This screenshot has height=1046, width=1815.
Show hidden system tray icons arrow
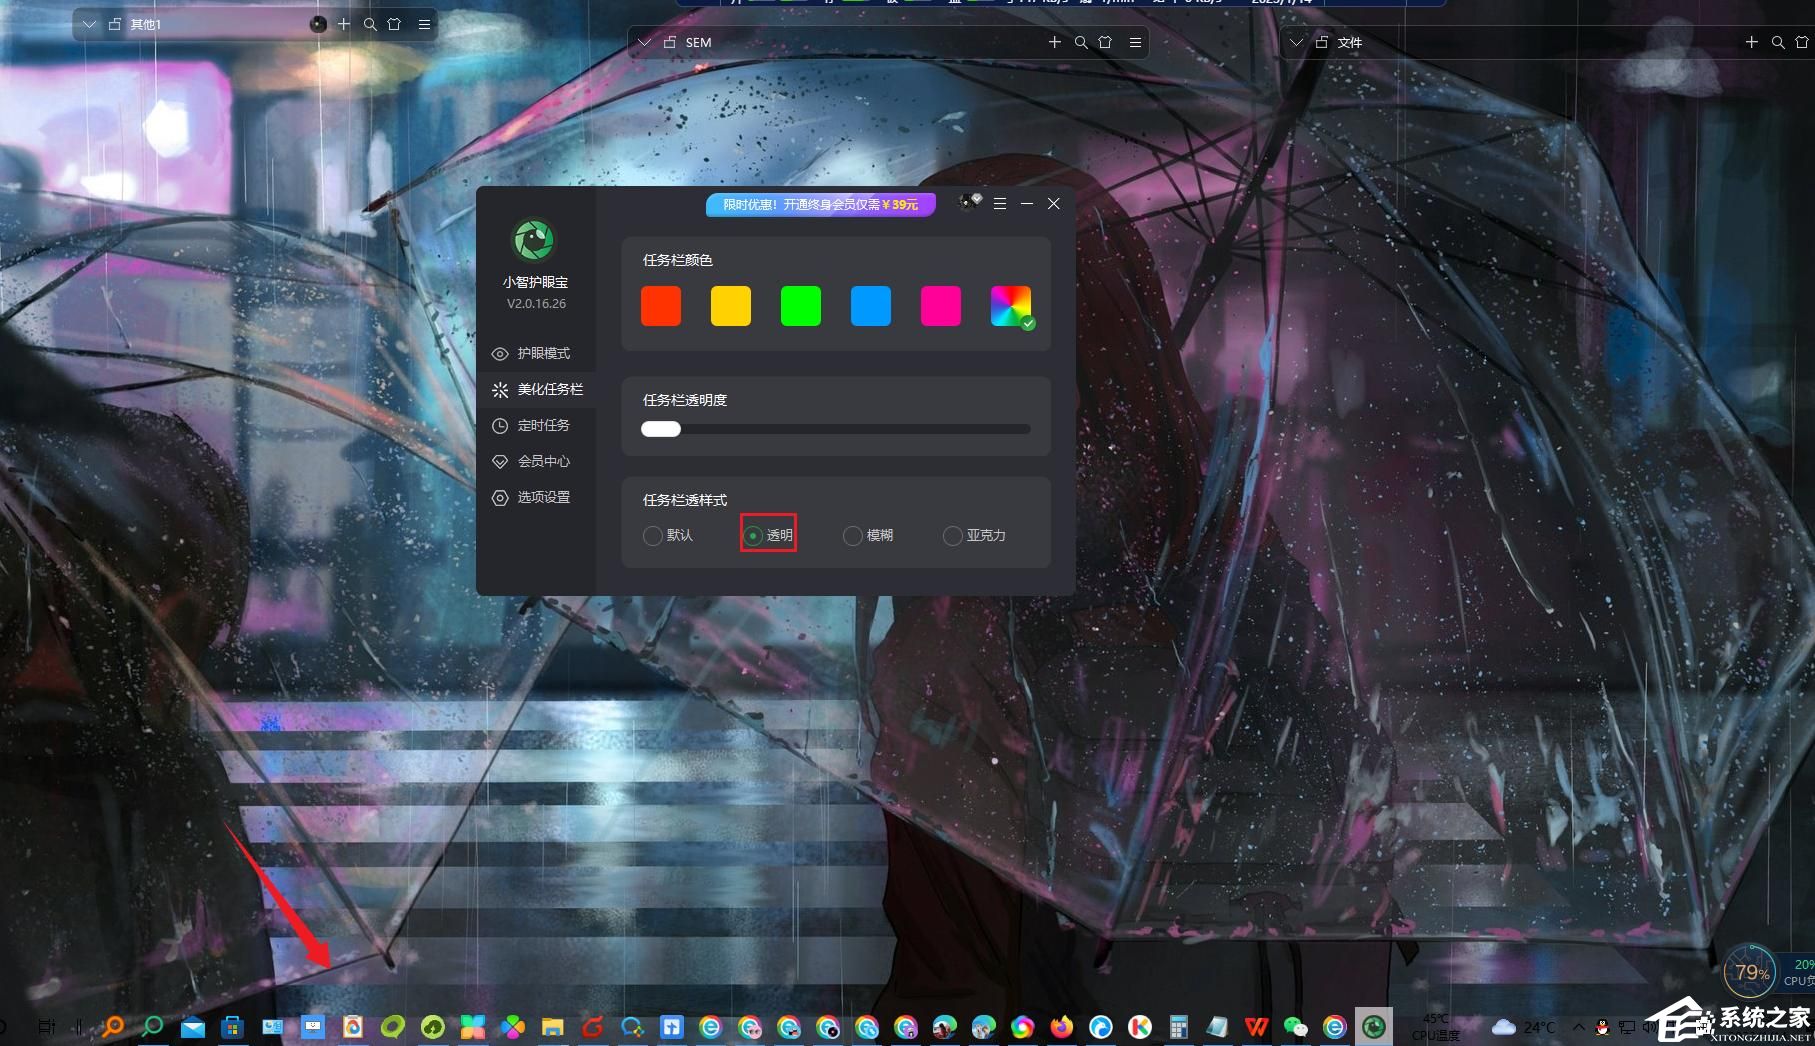coord(1578,1027)
